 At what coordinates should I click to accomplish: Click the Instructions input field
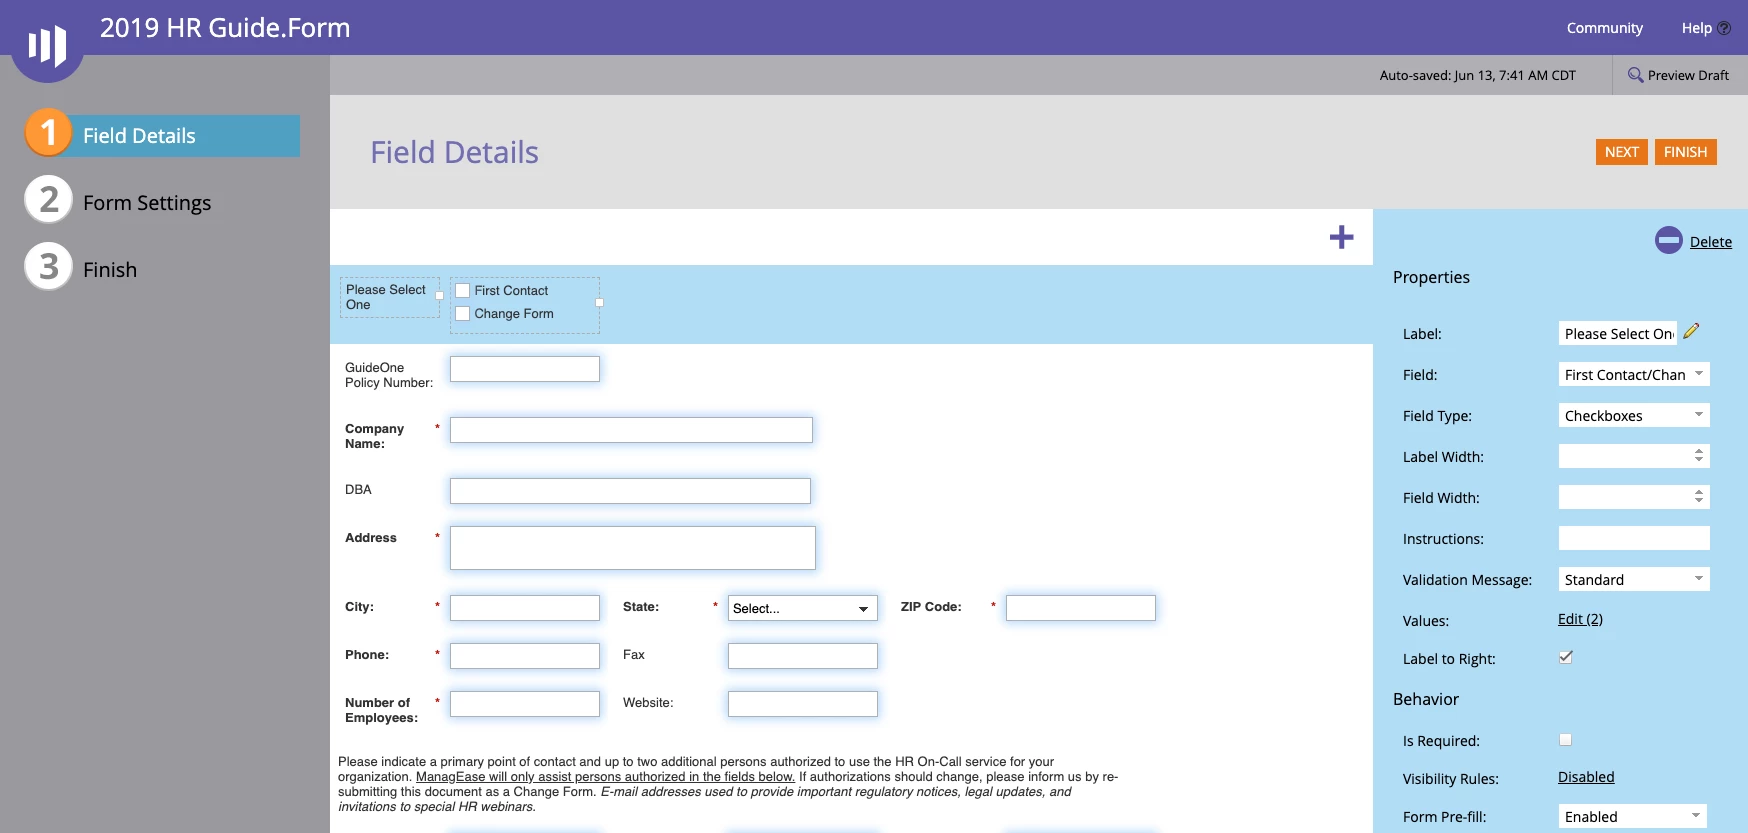pos(1634,538)
